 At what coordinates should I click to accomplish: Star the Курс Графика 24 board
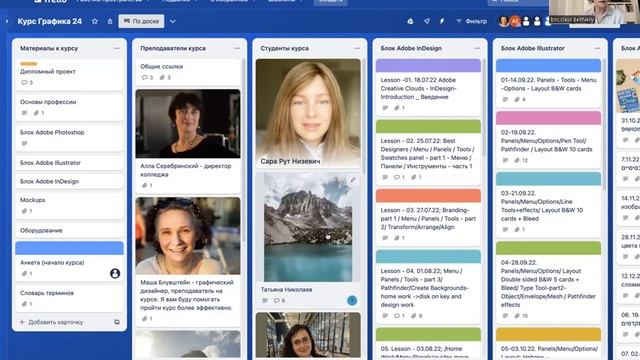pyautogui.click(x=95, y=21)
